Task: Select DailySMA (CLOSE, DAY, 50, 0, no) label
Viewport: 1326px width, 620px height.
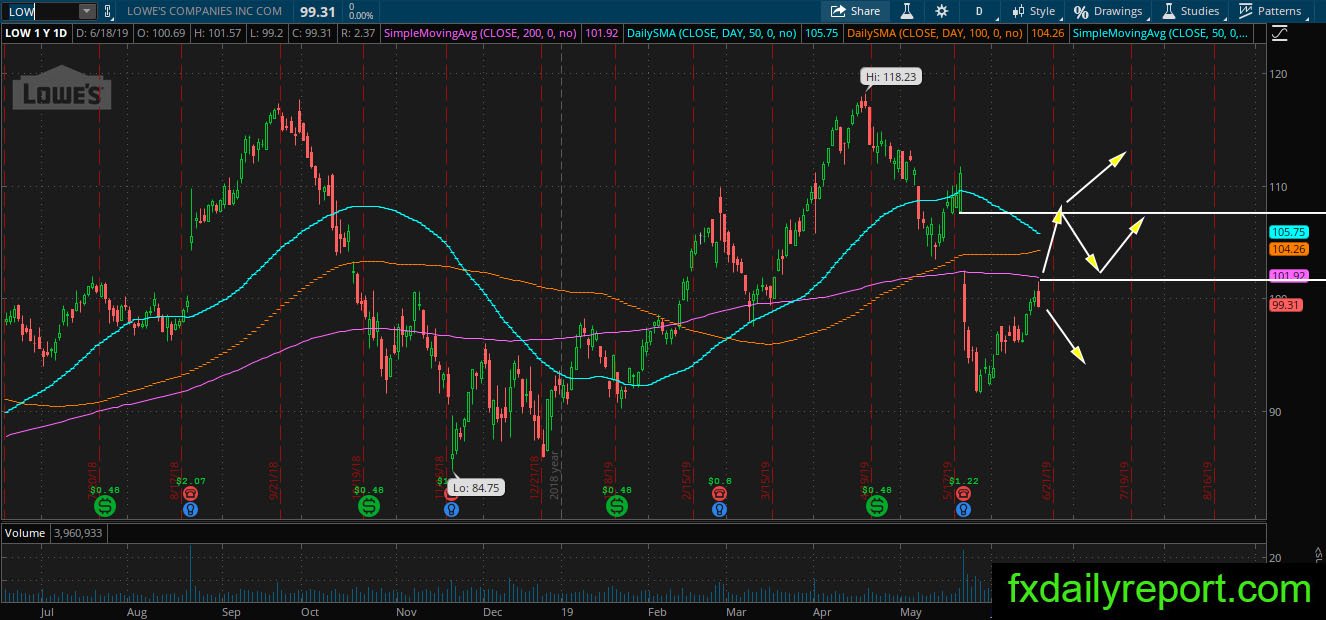Action: click(x=712, y=33)
